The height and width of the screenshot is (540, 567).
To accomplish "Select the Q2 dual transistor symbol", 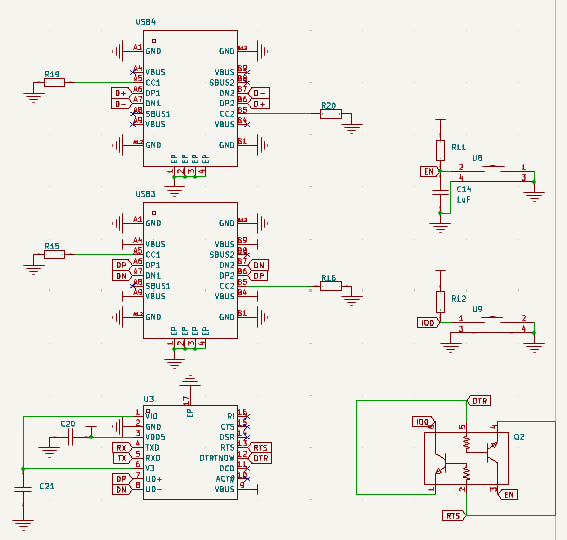I will 466,458.
